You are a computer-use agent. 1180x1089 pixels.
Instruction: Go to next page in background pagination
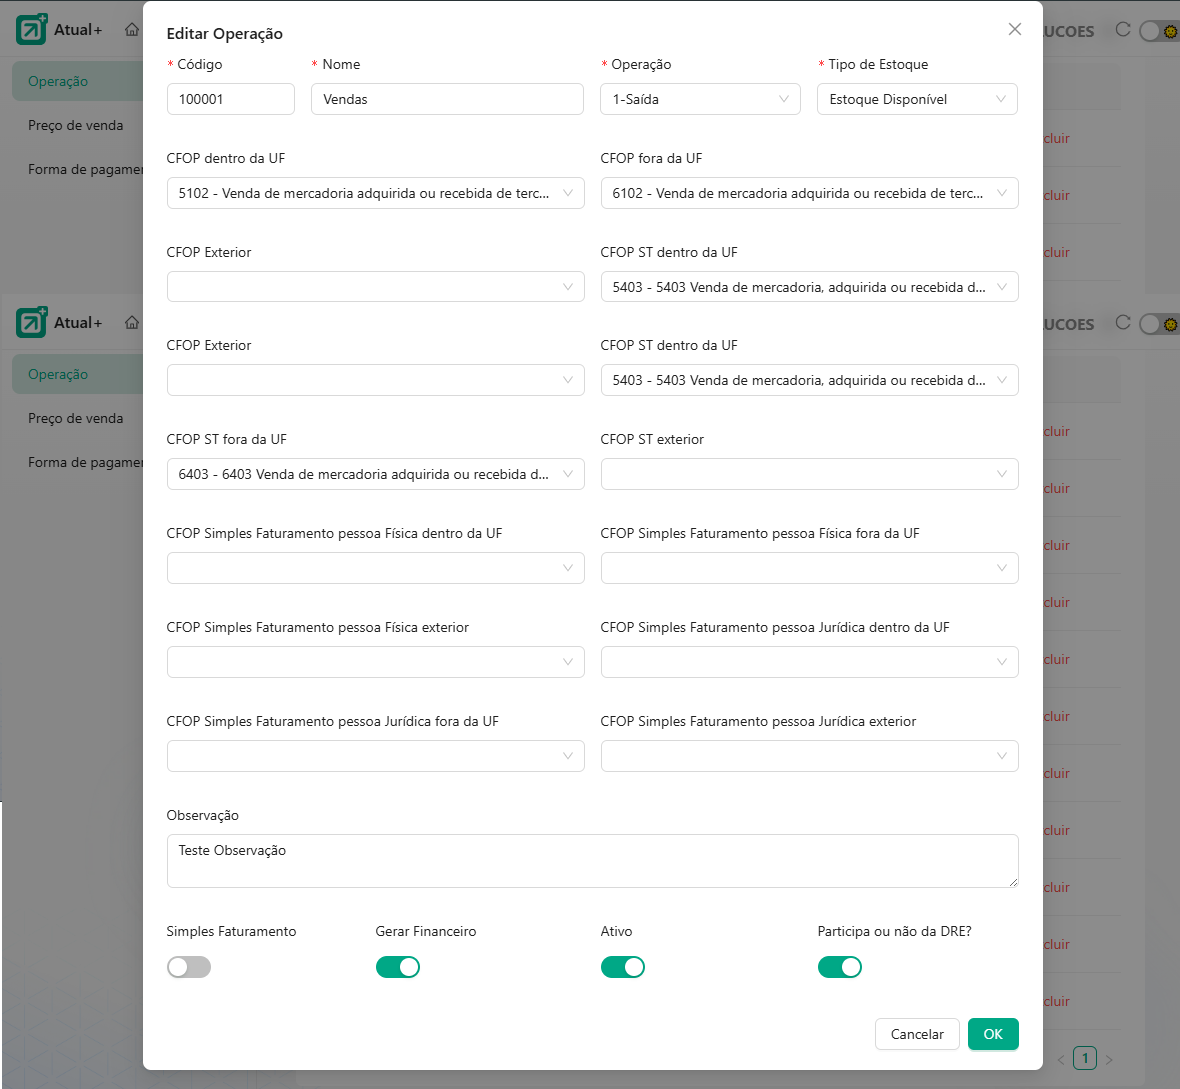coord(1109,1060)
